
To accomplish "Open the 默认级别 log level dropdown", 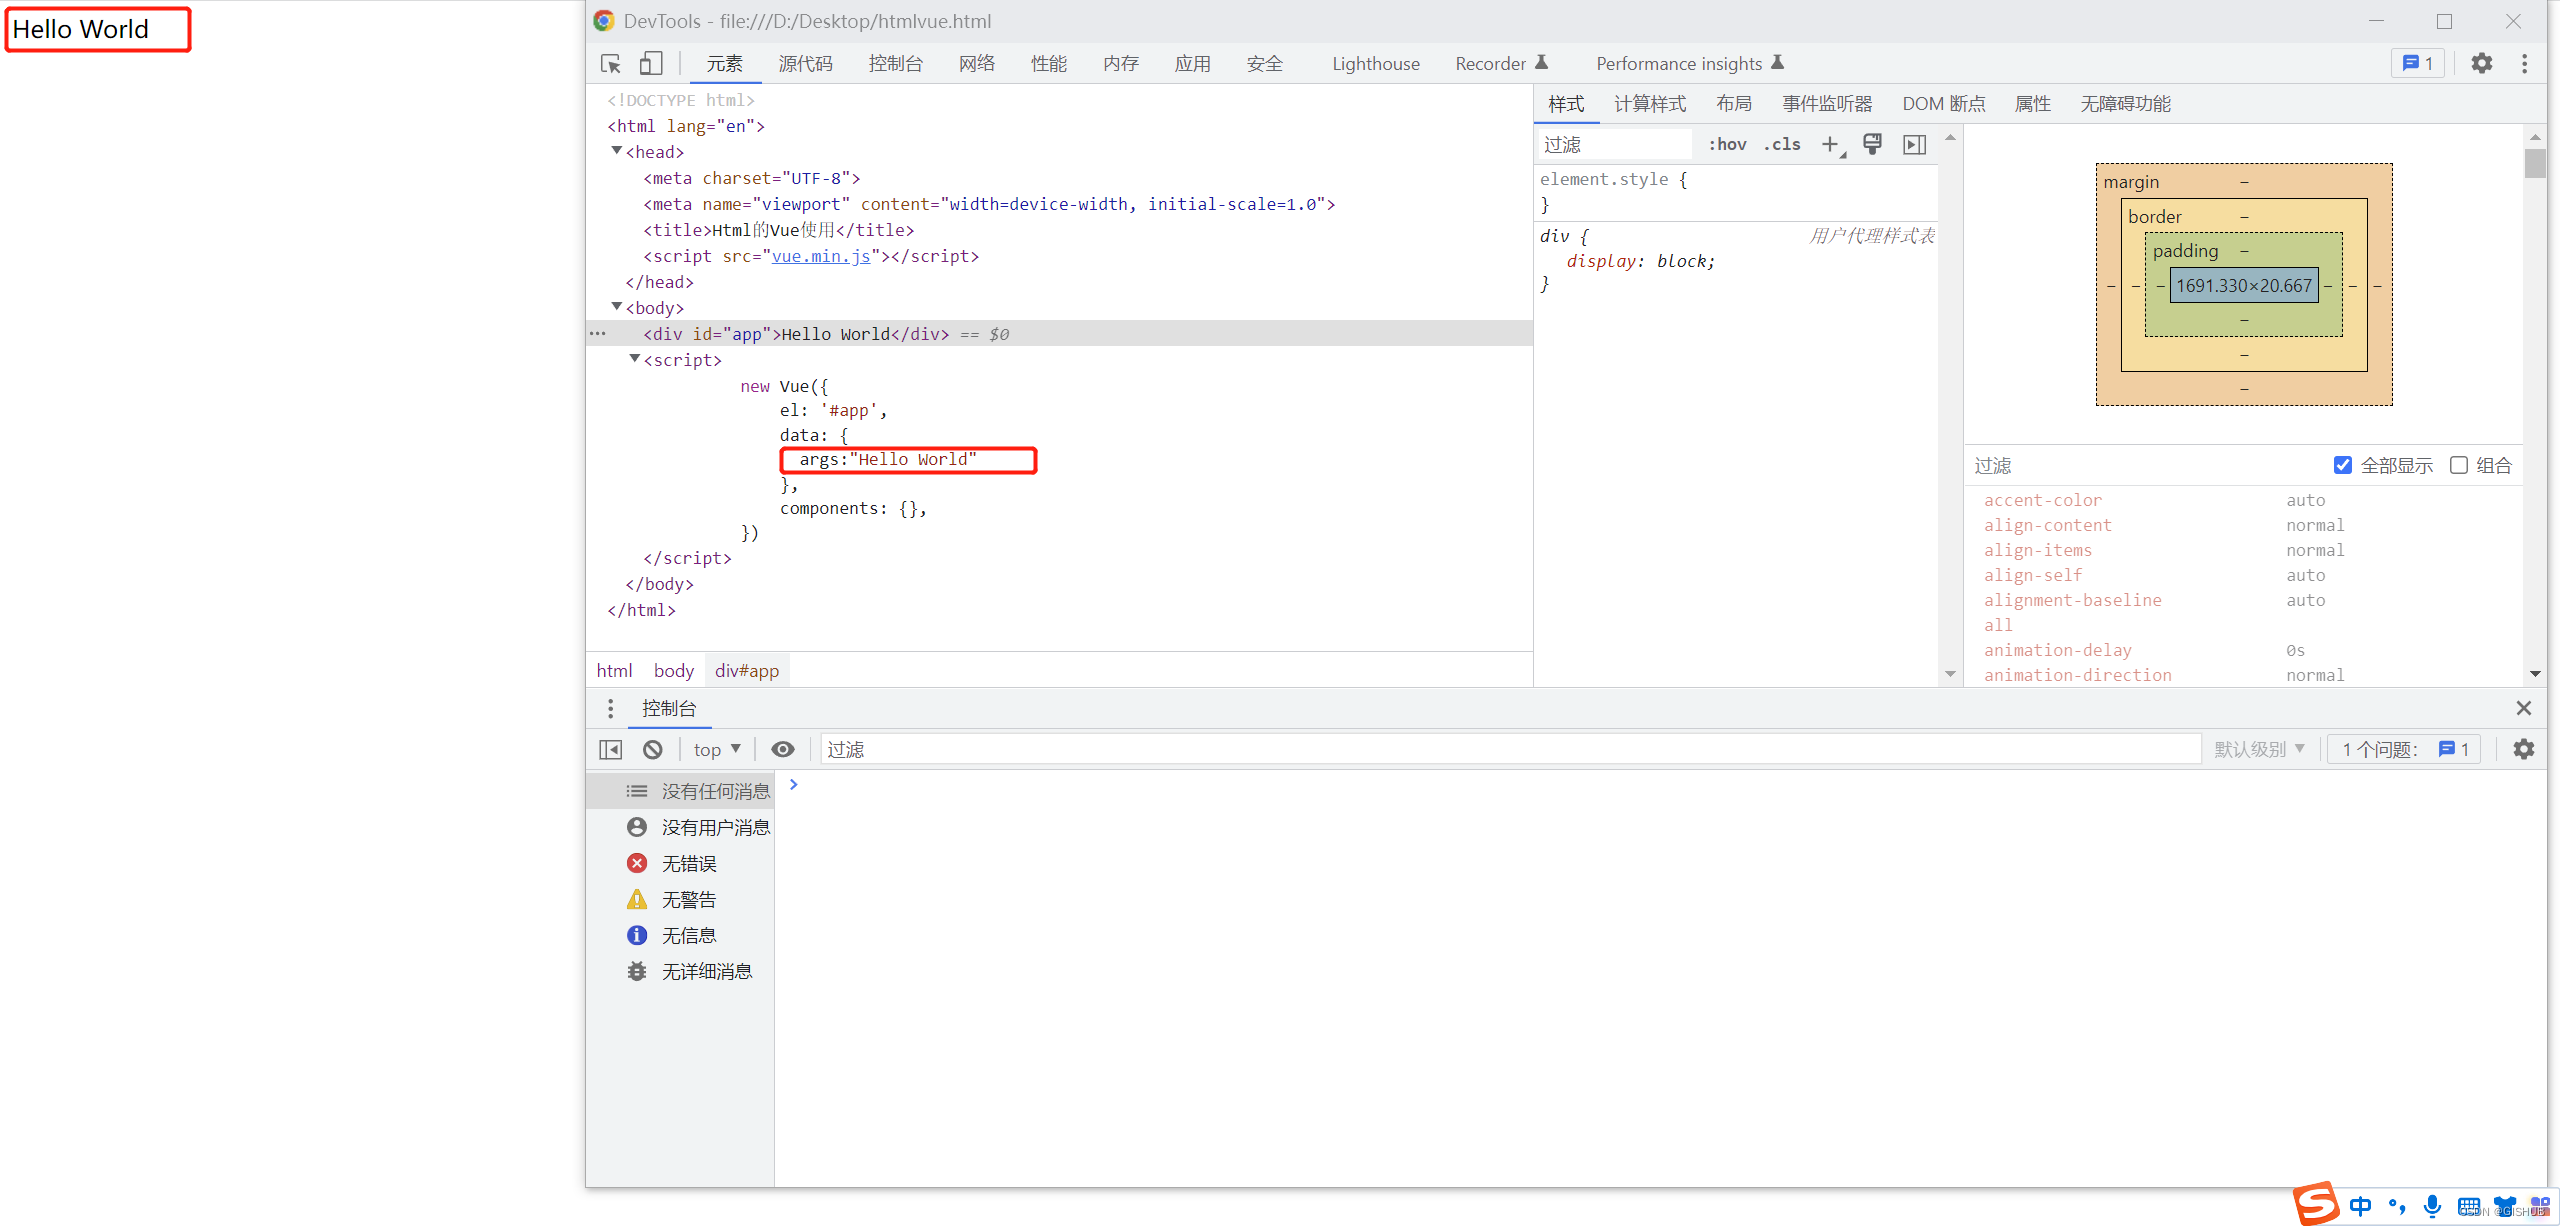I will click(x=2259, y=749).
